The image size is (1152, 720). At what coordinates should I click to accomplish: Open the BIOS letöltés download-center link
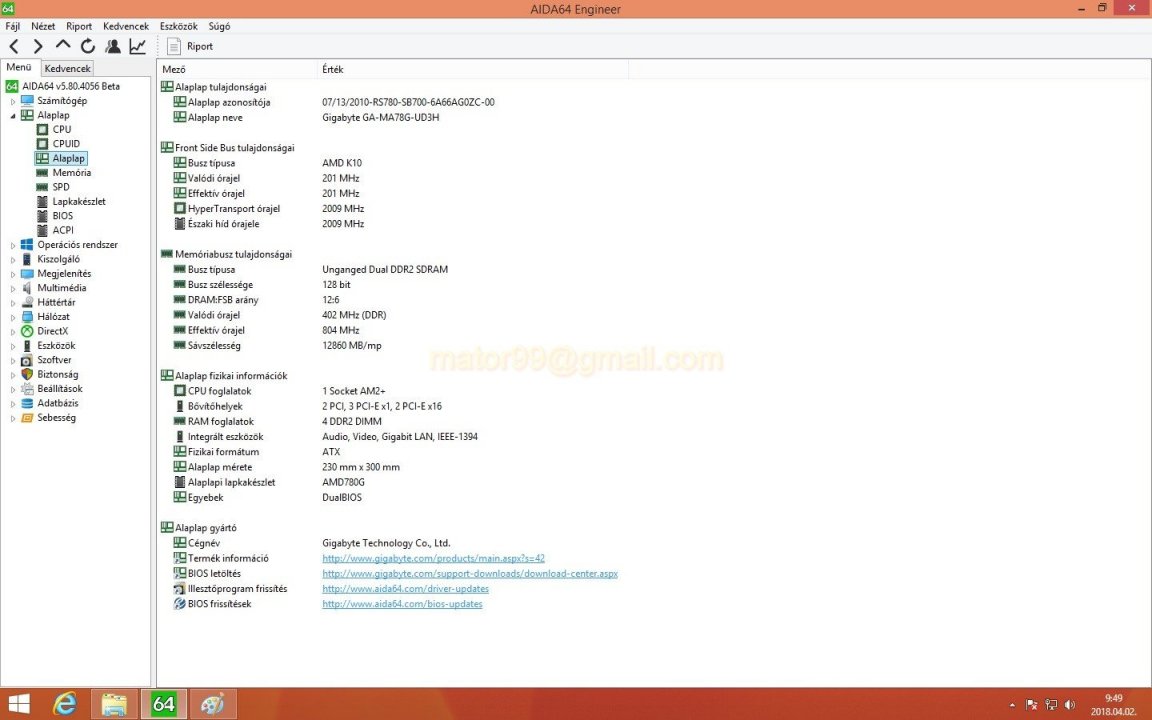[x=469, y=574]
